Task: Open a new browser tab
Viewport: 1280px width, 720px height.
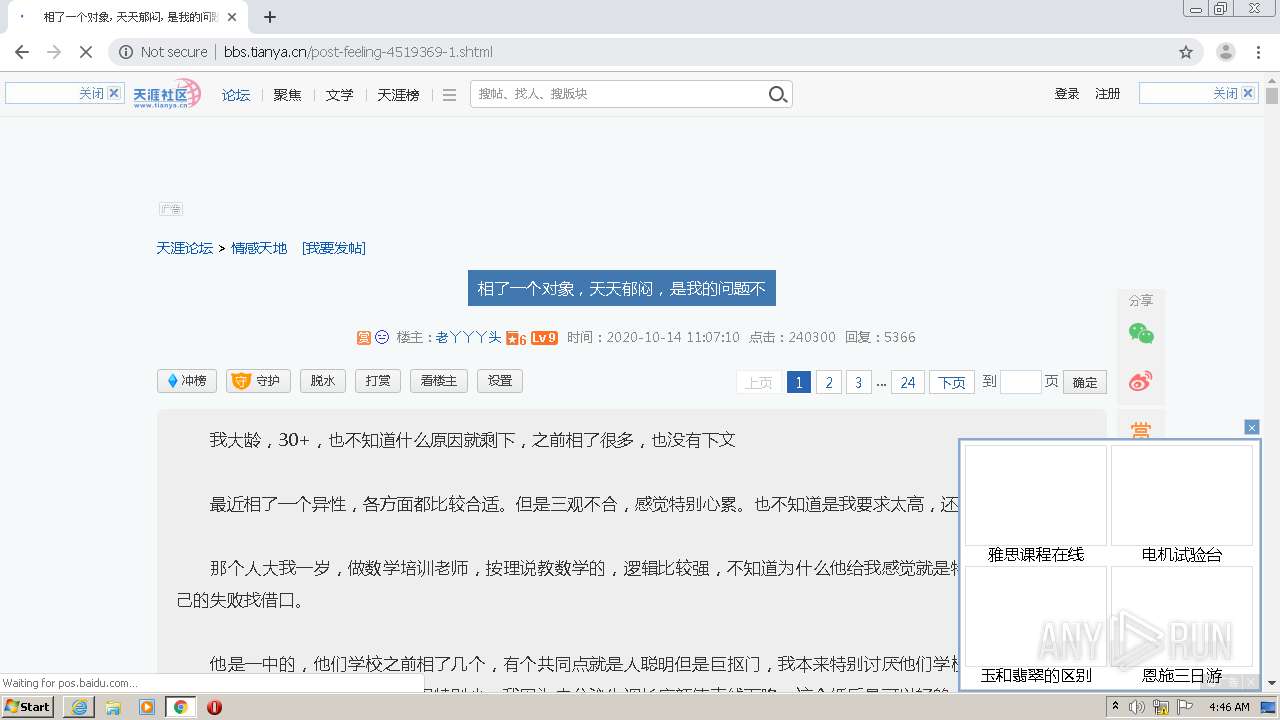Action: [x=270, y=17]
